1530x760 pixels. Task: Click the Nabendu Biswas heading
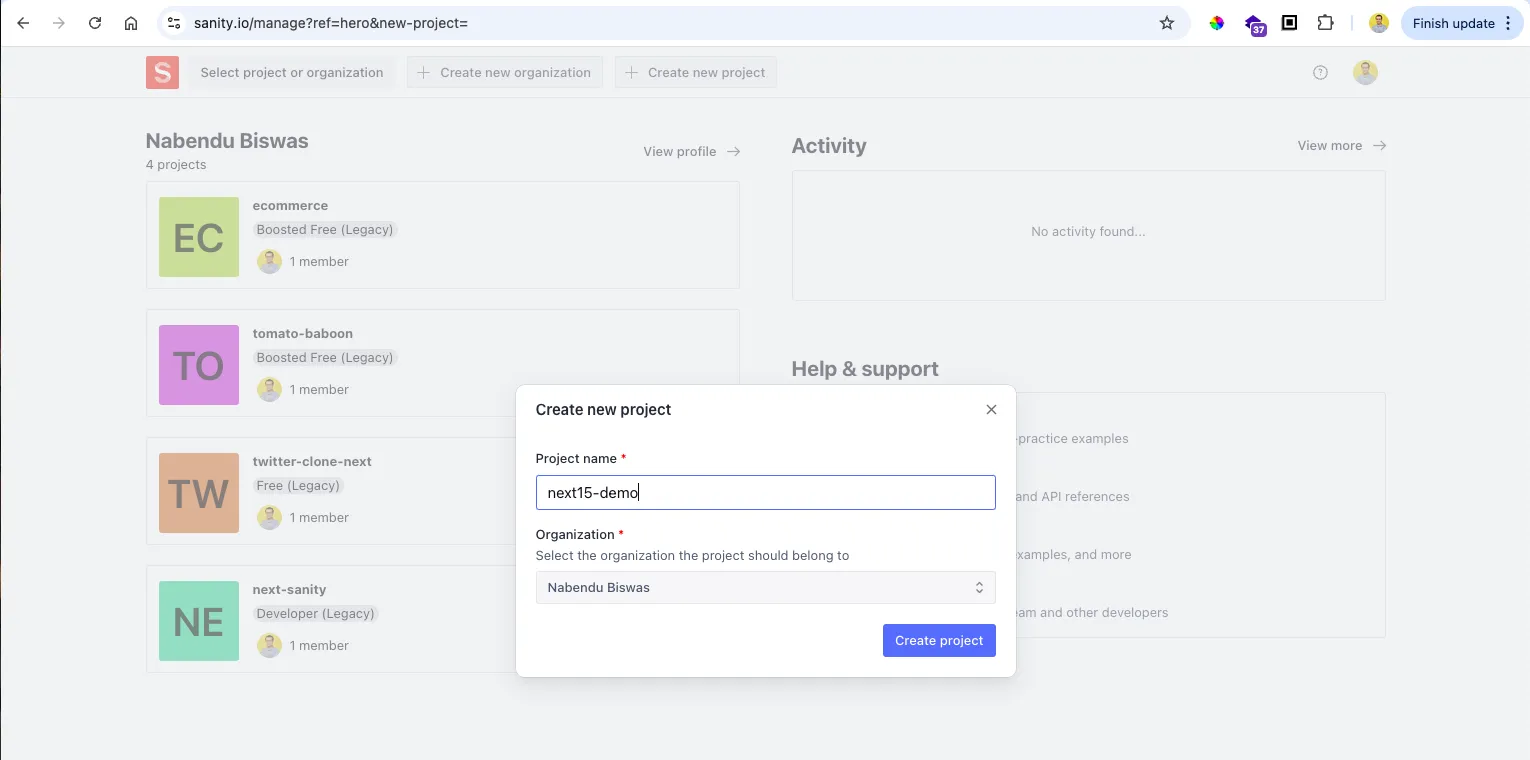pos(227,140)
